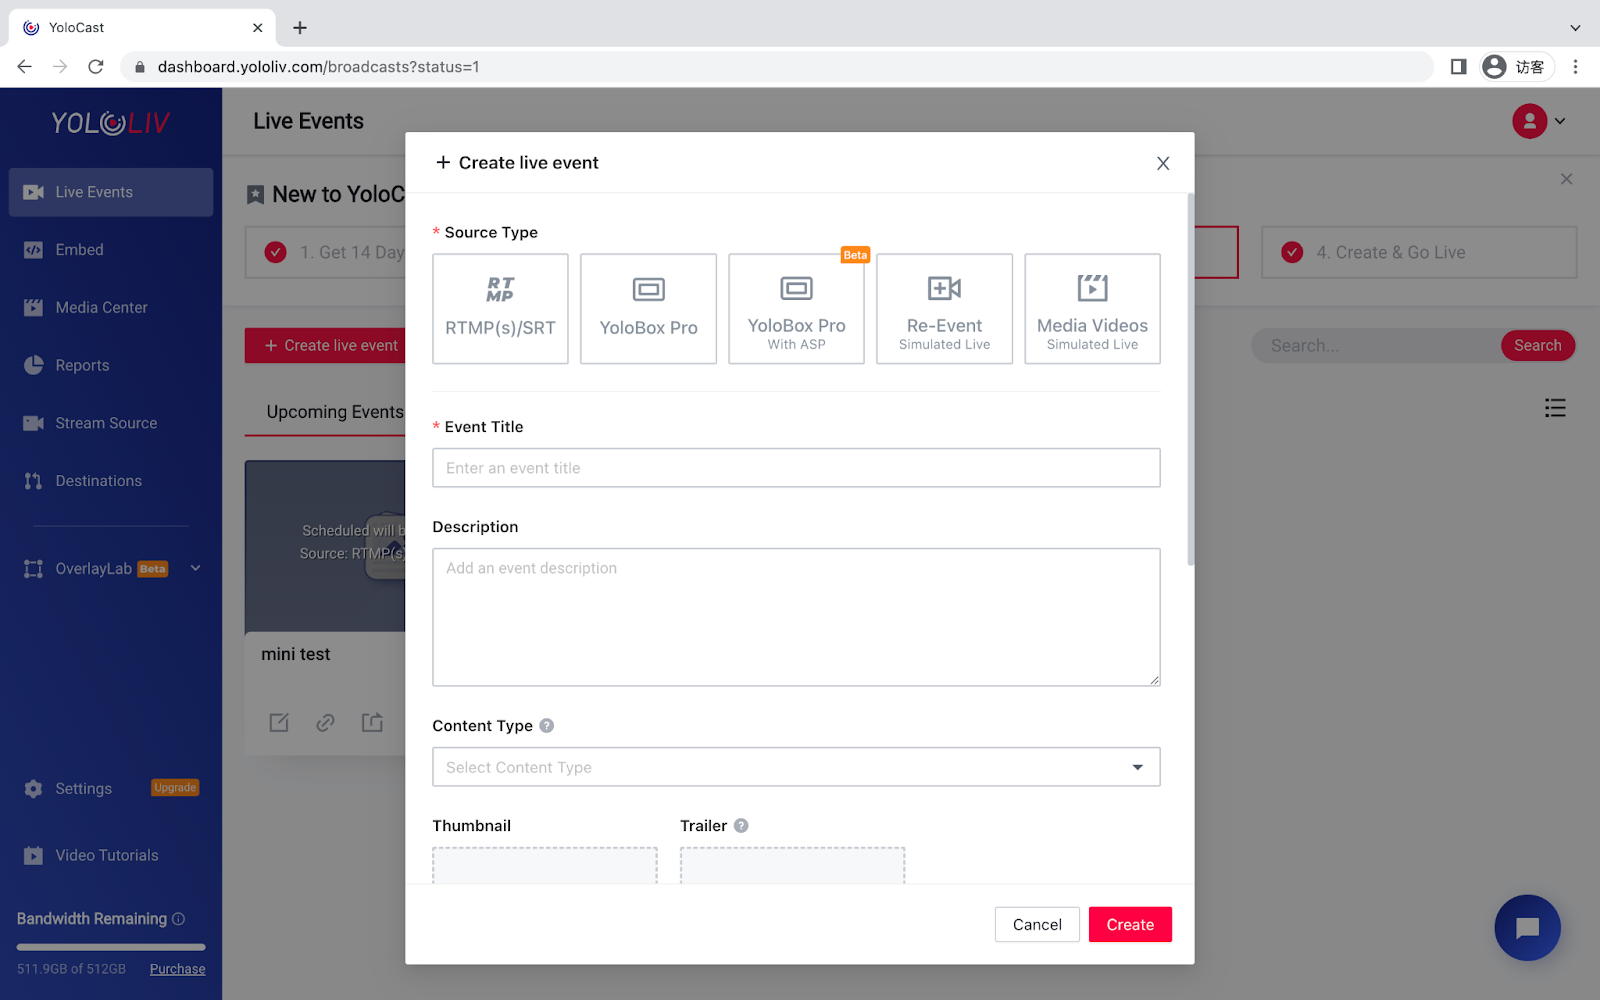Expand the account dropdown chevron
This screenshot has width=1600, height=1000.
pyautogui.click(x=1560, y=121)
